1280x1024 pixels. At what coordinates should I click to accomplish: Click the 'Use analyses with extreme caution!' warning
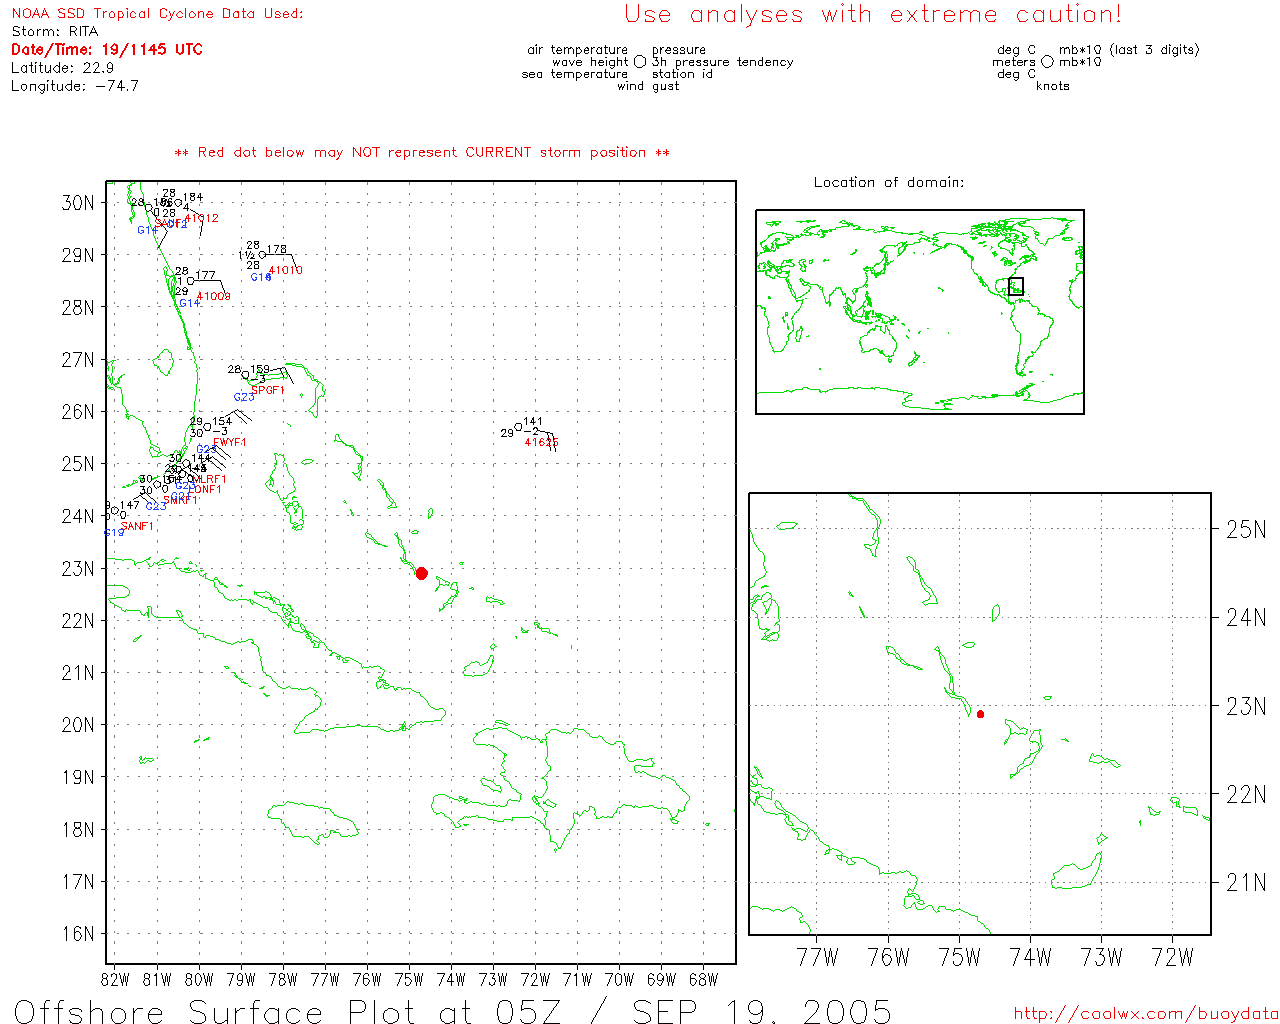pyautogui.click(x=873, y=15)
